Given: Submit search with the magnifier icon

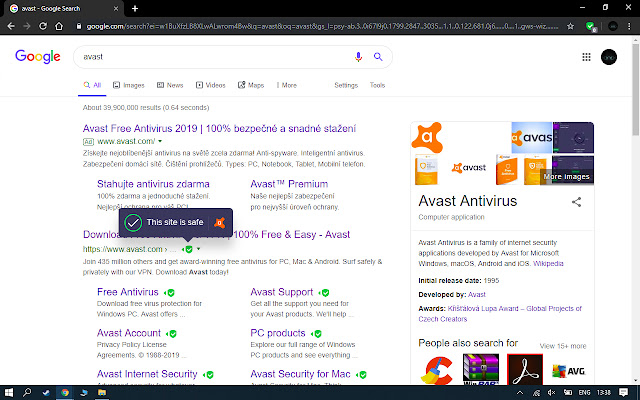Looking at the screenshot, I should 378,57.
